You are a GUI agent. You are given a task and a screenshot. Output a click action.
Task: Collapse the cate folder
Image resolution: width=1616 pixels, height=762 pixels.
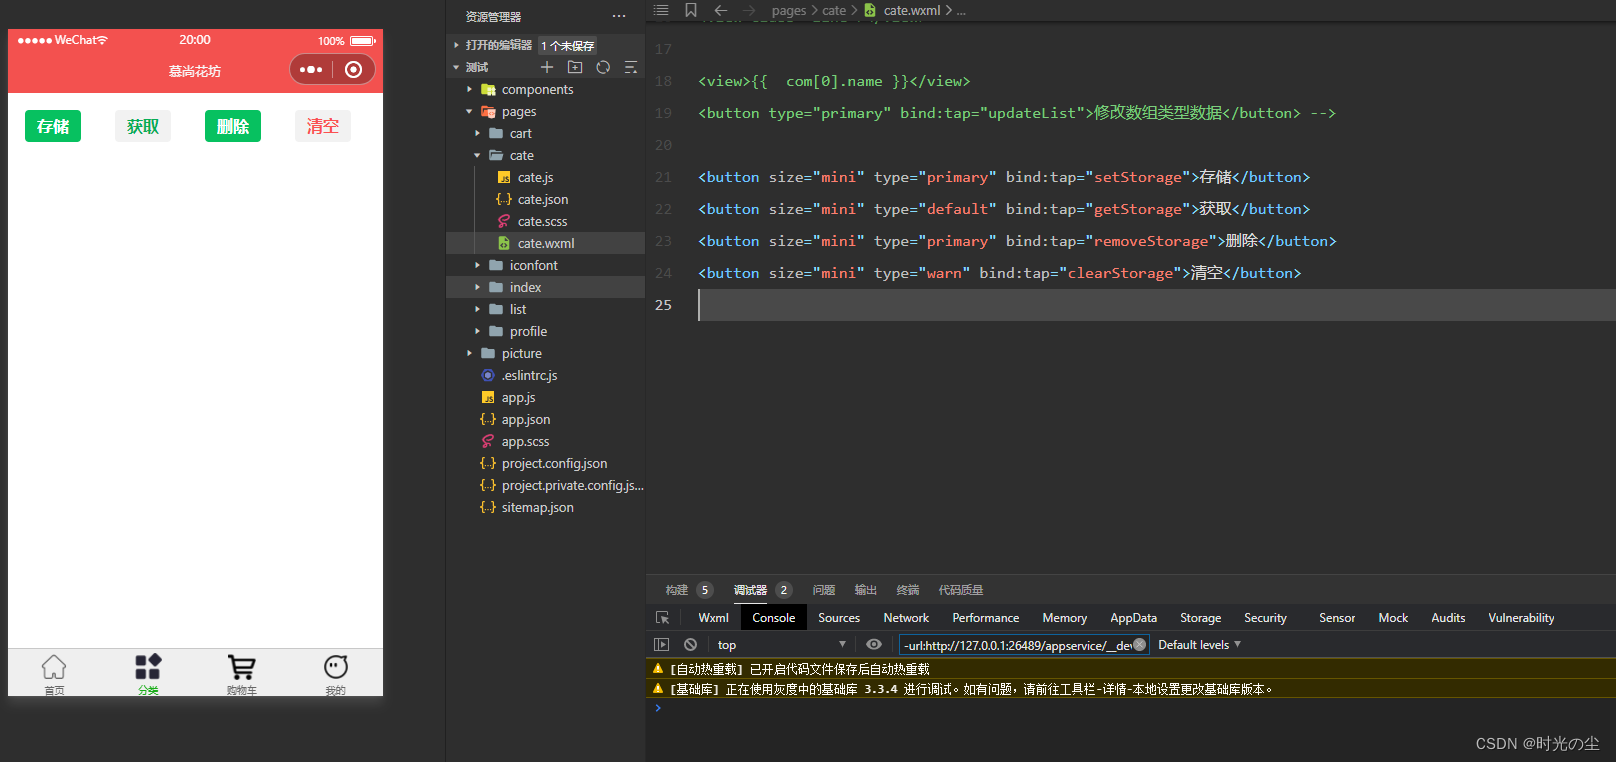coord(477,155)
